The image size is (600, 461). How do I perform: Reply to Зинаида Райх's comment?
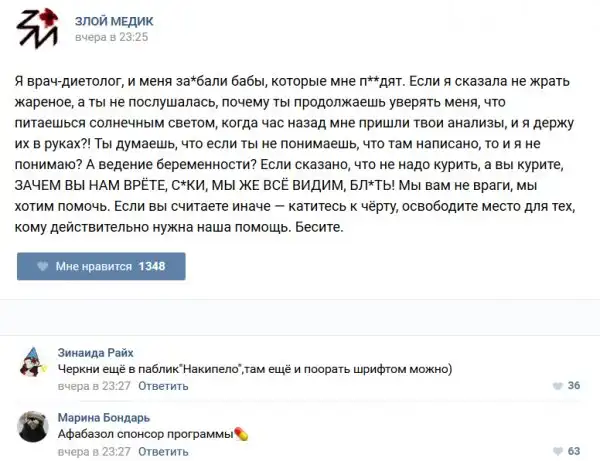[163, 385]
